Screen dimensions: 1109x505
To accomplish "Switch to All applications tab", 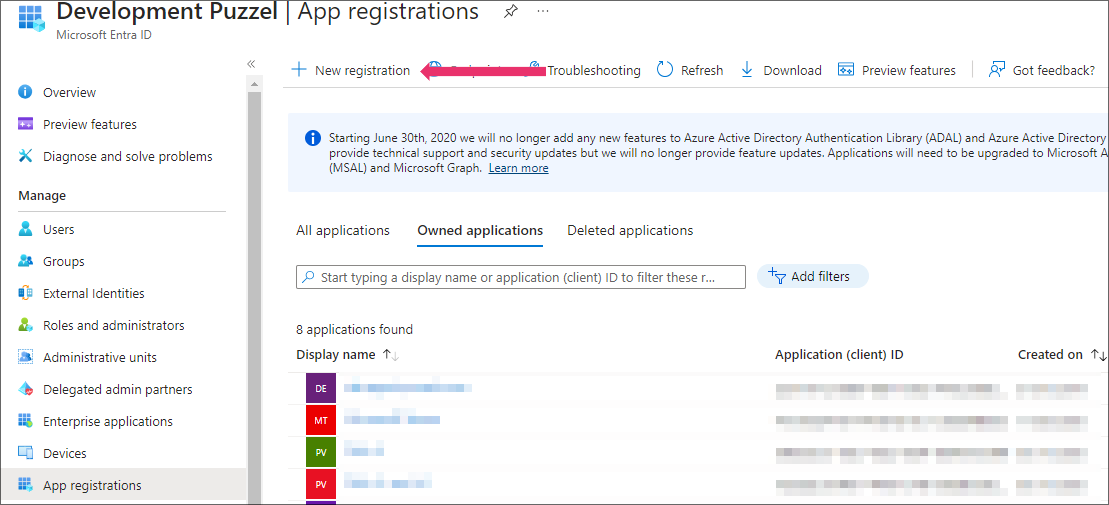I will point(343,231).
